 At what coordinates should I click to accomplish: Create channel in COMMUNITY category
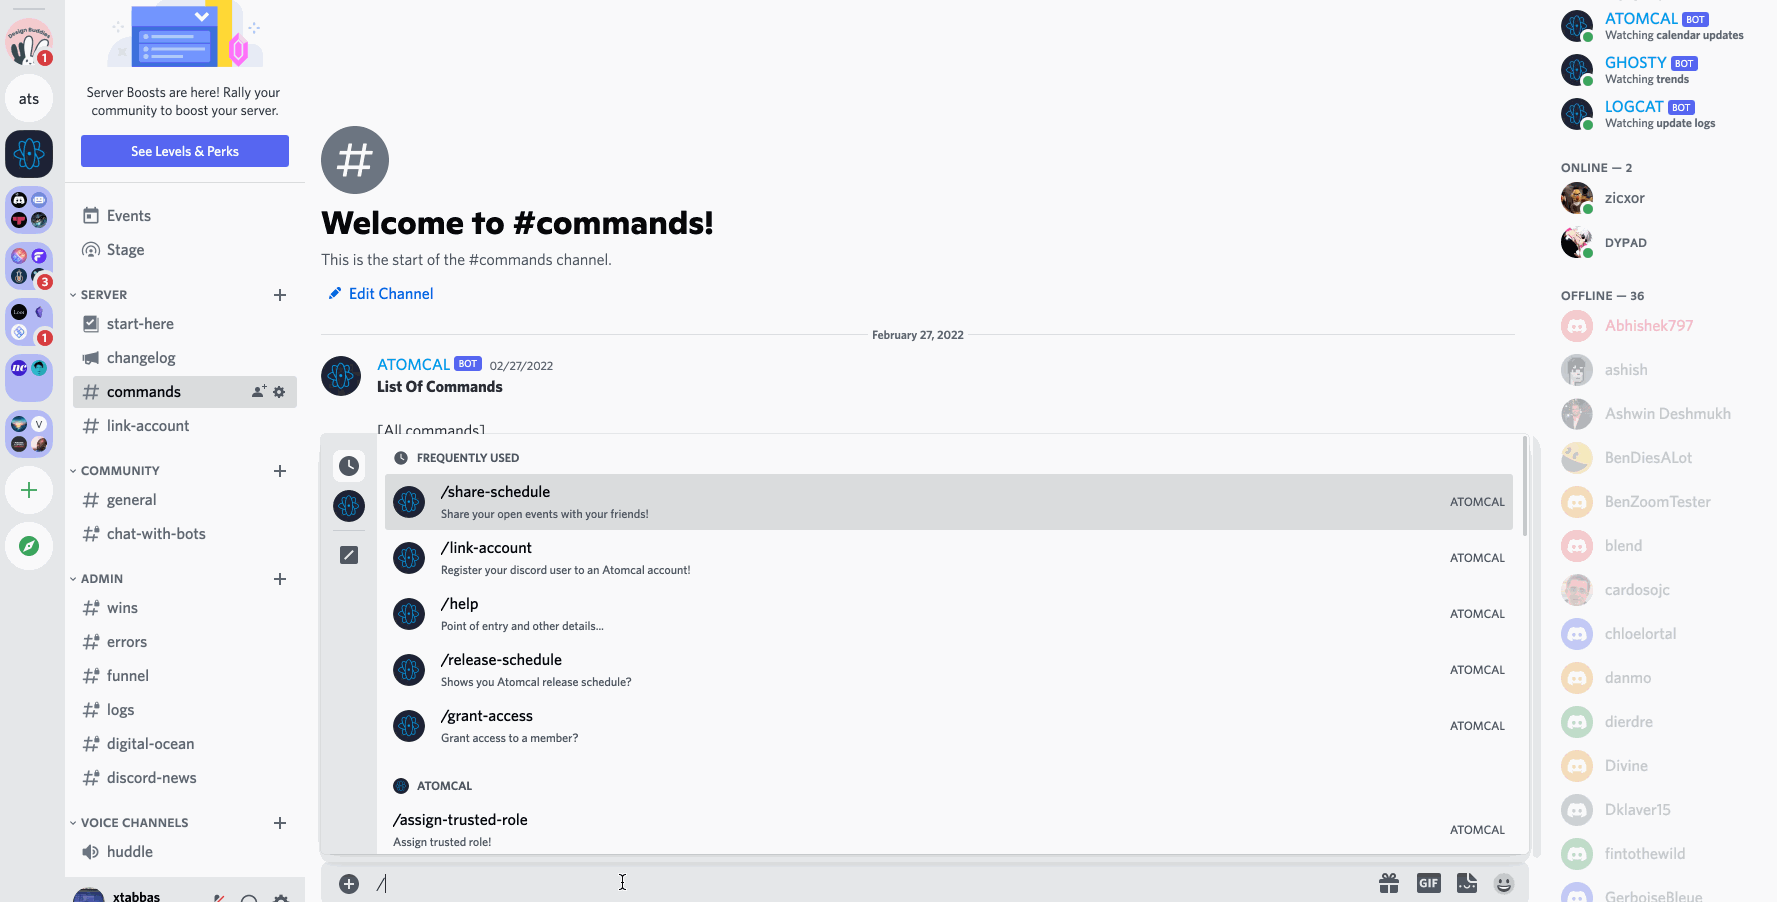pyautogui.click(x=280, y=471)
